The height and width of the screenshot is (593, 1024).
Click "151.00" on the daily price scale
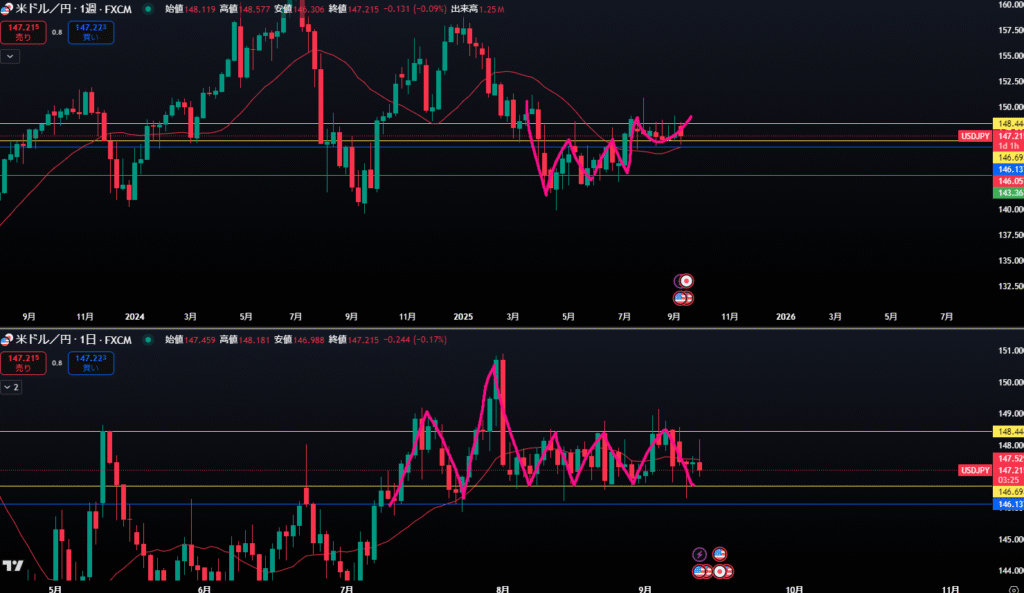click(x=1010, y=351)
